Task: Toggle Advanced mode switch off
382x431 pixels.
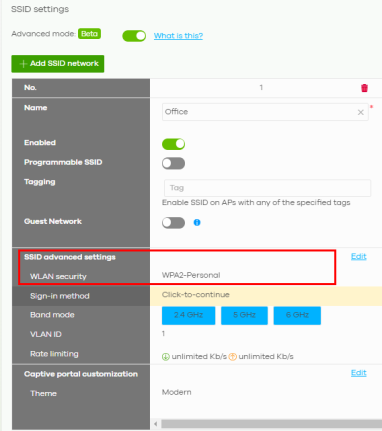Action: pos(134,36)
